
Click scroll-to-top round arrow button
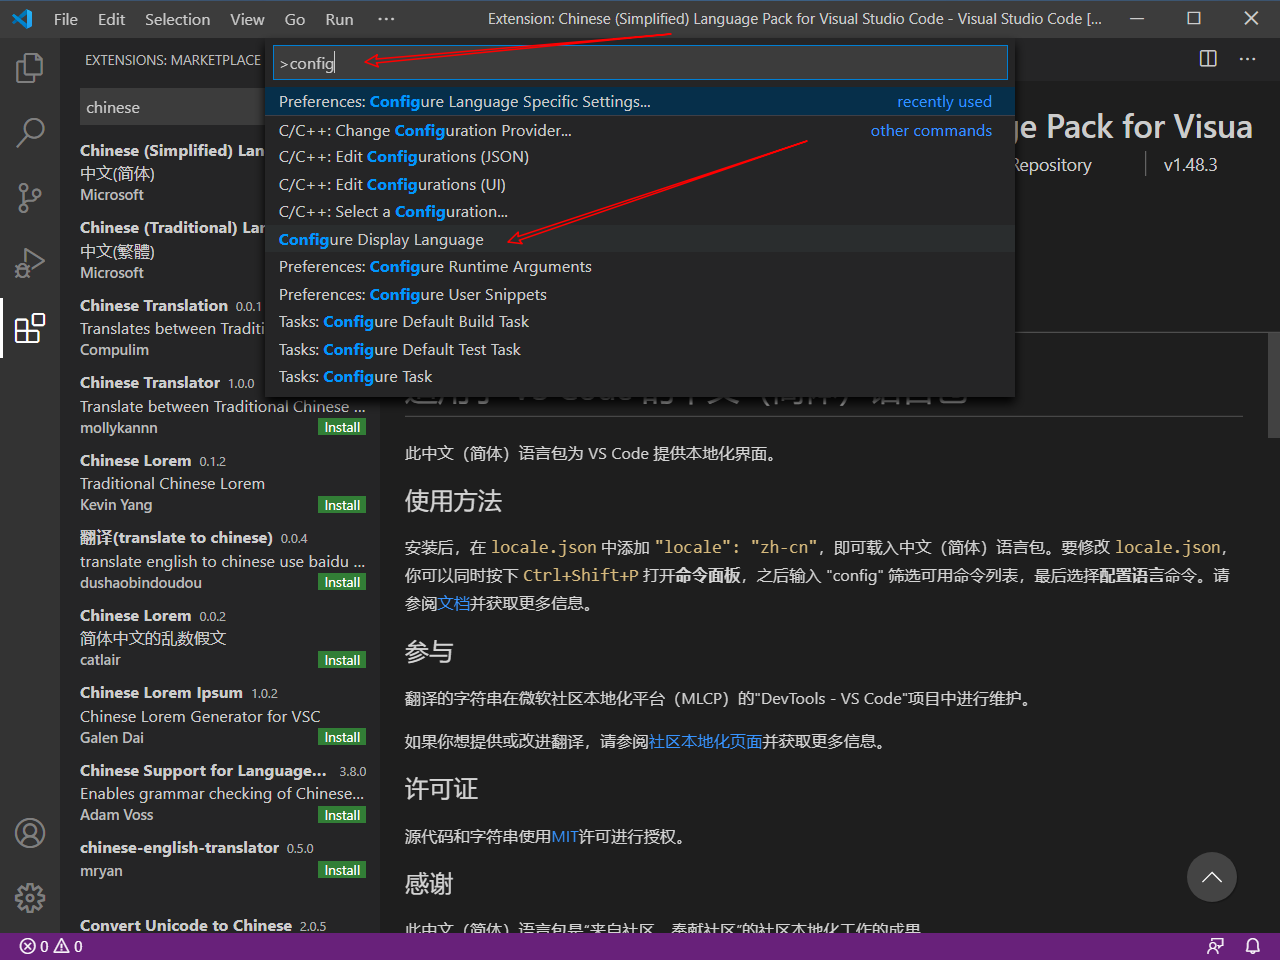pos(1212,877)
